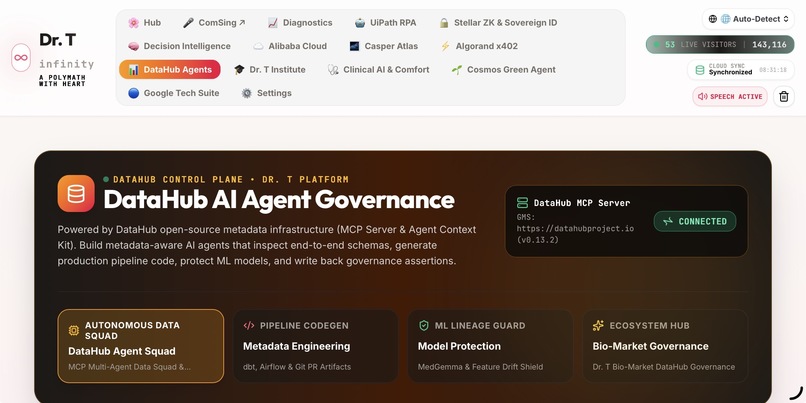Screen dimensions: 806x403
Task: Click the Pipeline Codegen code brackets icon
Action: [x=249, y=325]
